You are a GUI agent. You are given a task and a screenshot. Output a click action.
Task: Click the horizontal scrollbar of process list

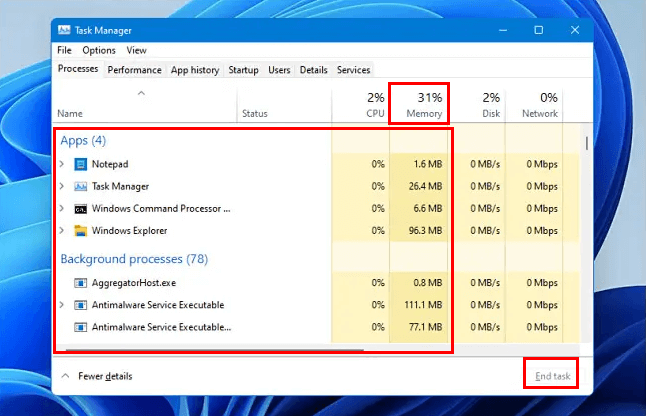(210, 350)
